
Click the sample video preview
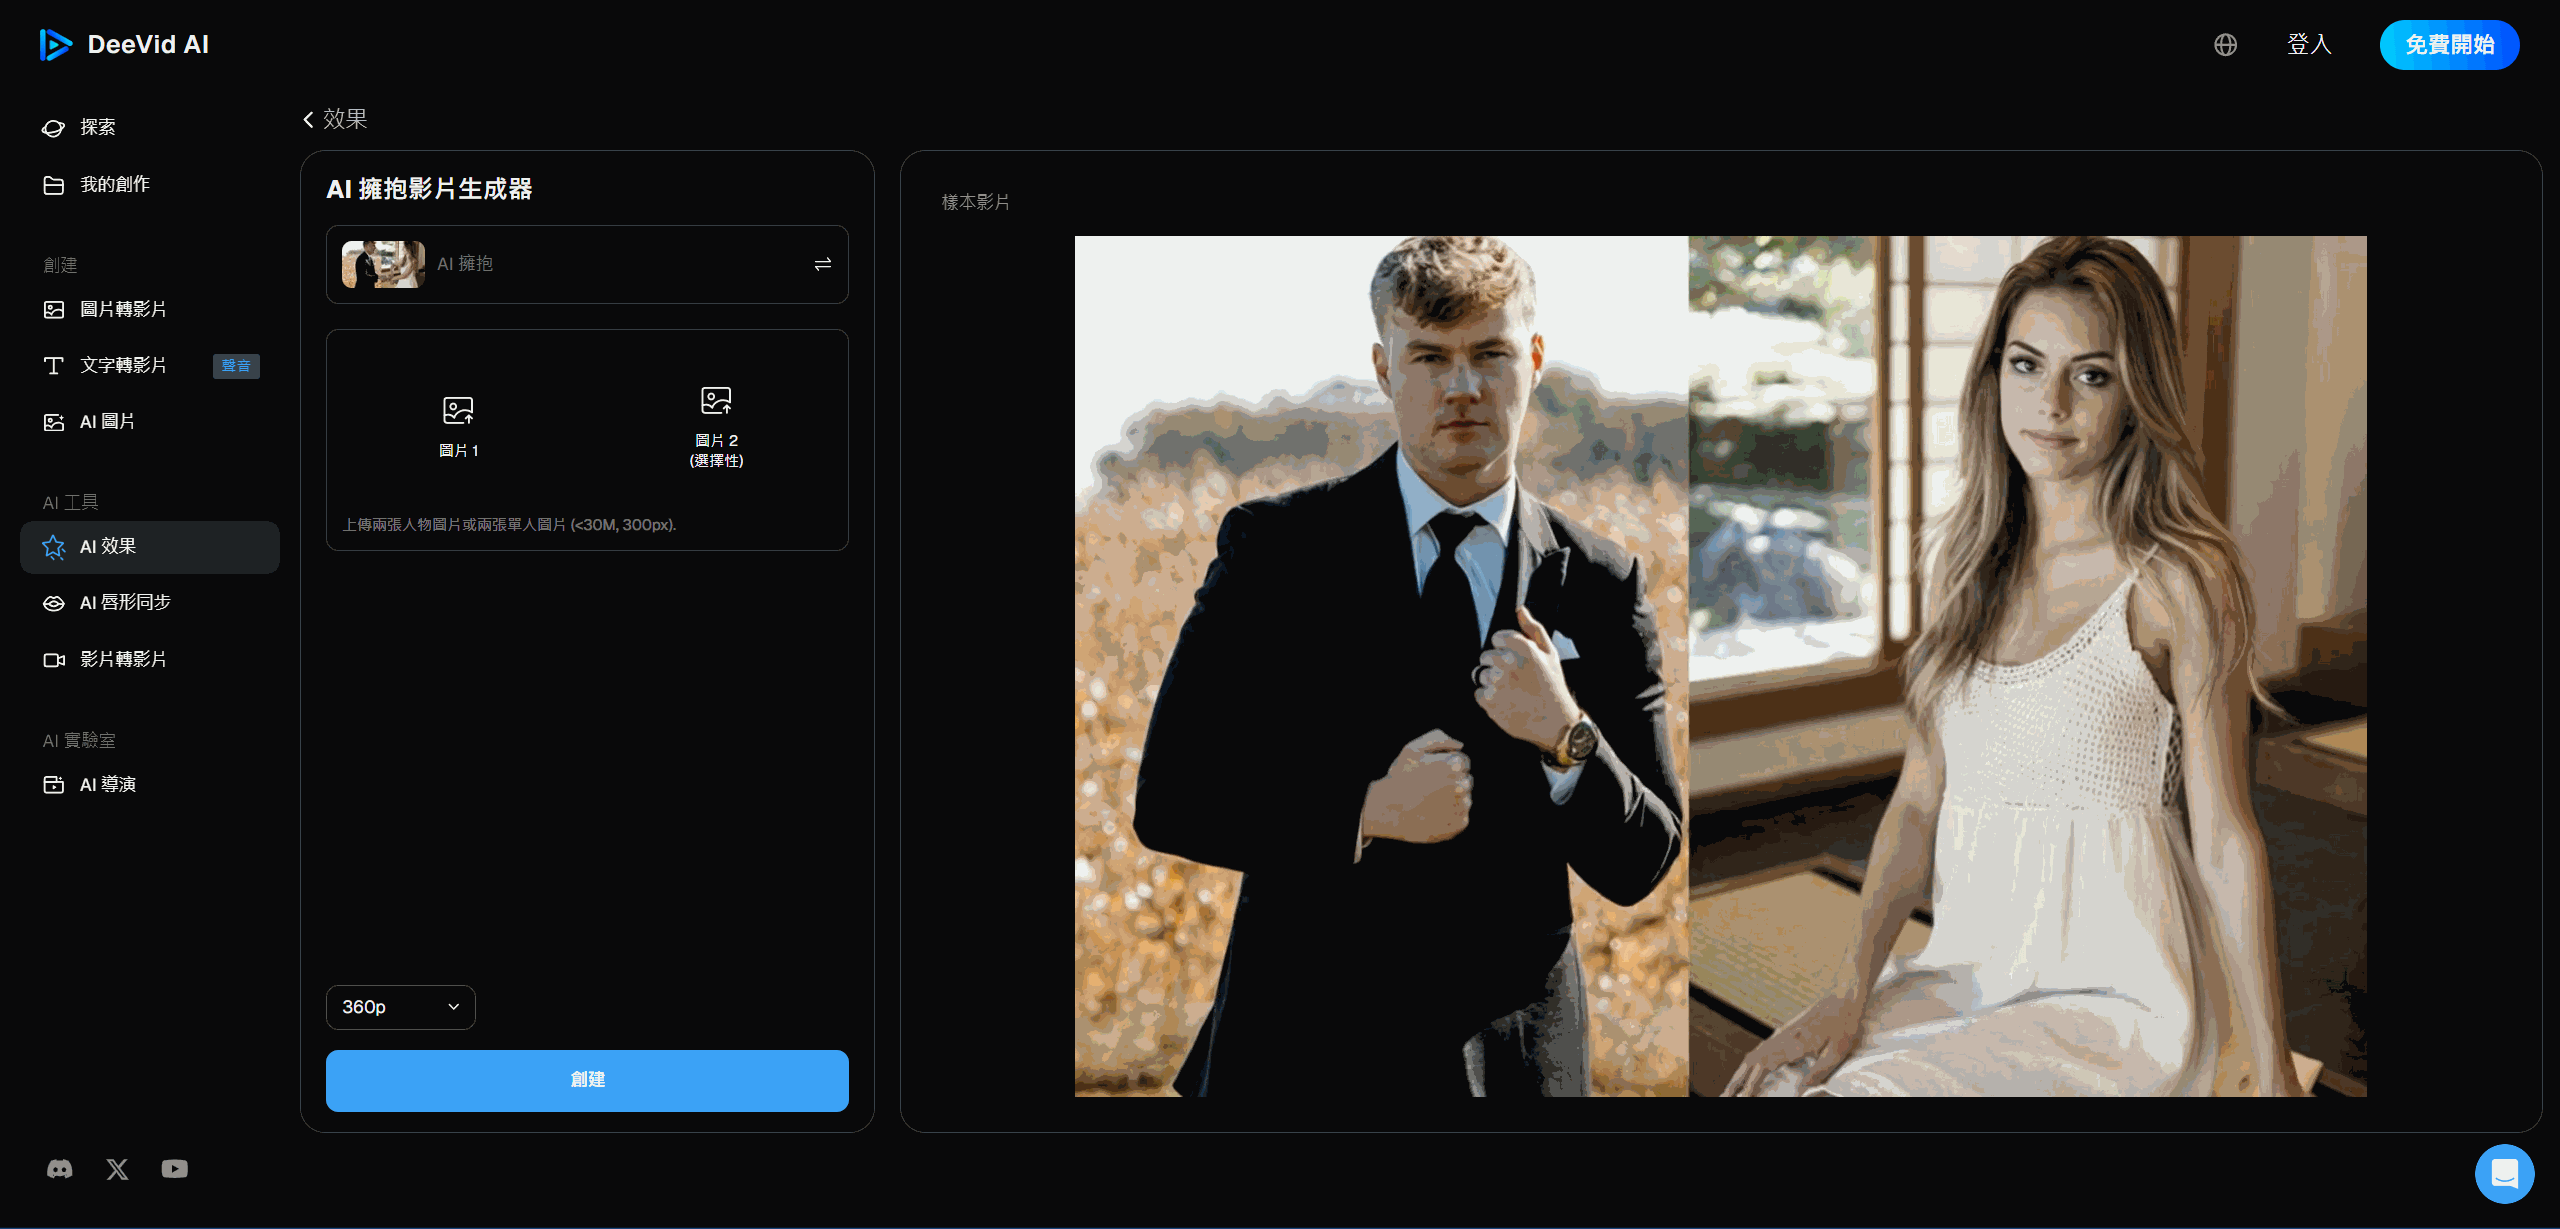[x=1720, y=666]
